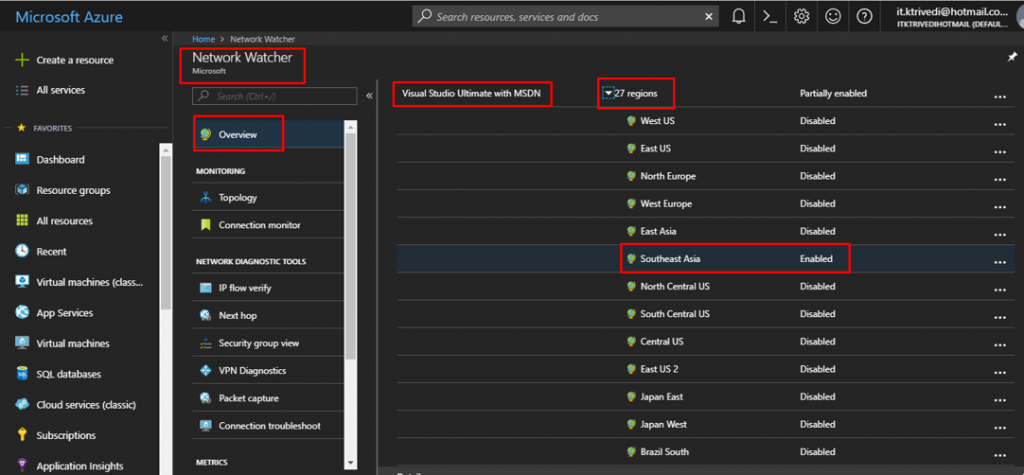Collapse the left favorites sidebar
Image resolution: width=1024 pixels, height=475 pixels.
click(165, 38)
